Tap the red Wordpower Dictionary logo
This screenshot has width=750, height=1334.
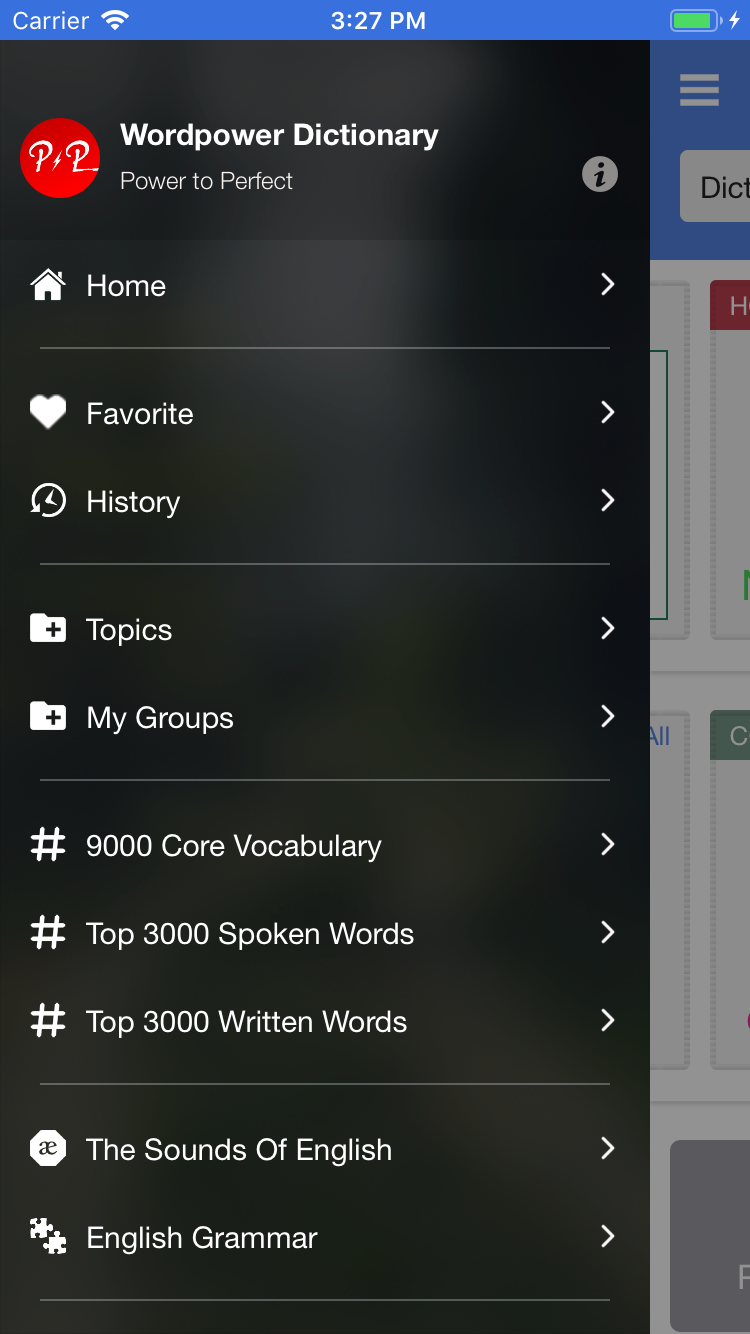(60, 158)
